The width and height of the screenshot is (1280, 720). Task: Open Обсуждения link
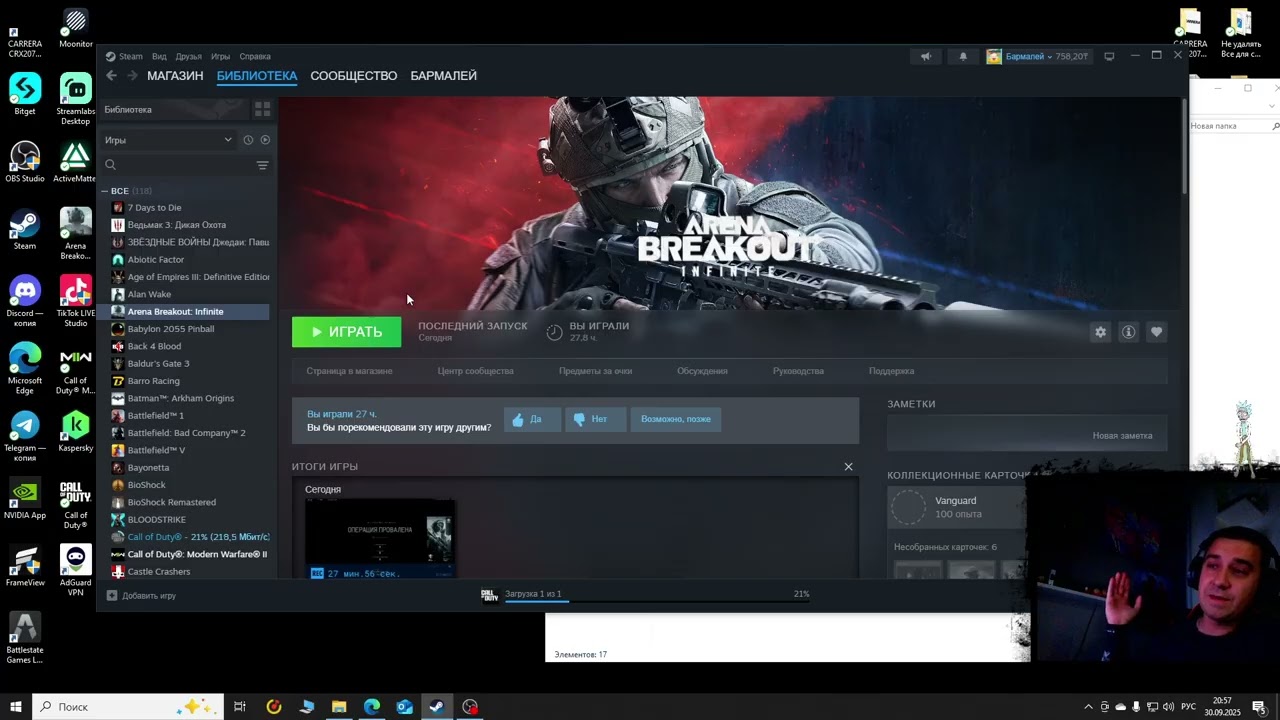click(702, 371)
